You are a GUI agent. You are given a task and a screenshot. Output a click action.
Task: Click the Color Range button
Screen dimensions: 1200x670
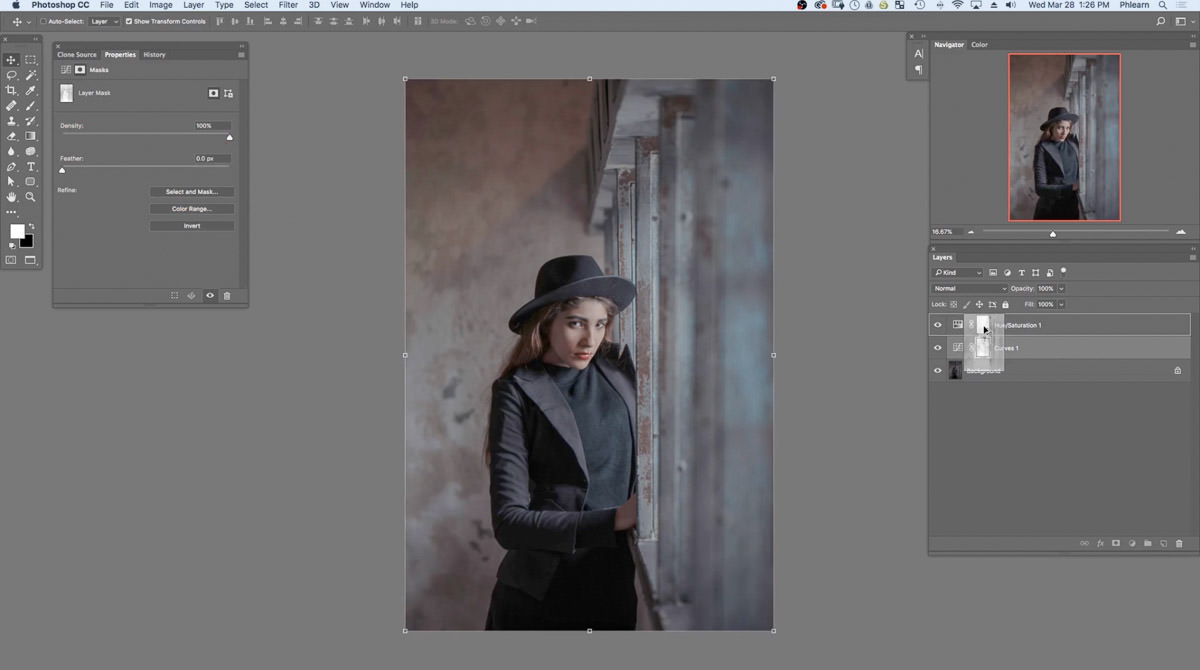pyautogui.click(x=192, y=209)
